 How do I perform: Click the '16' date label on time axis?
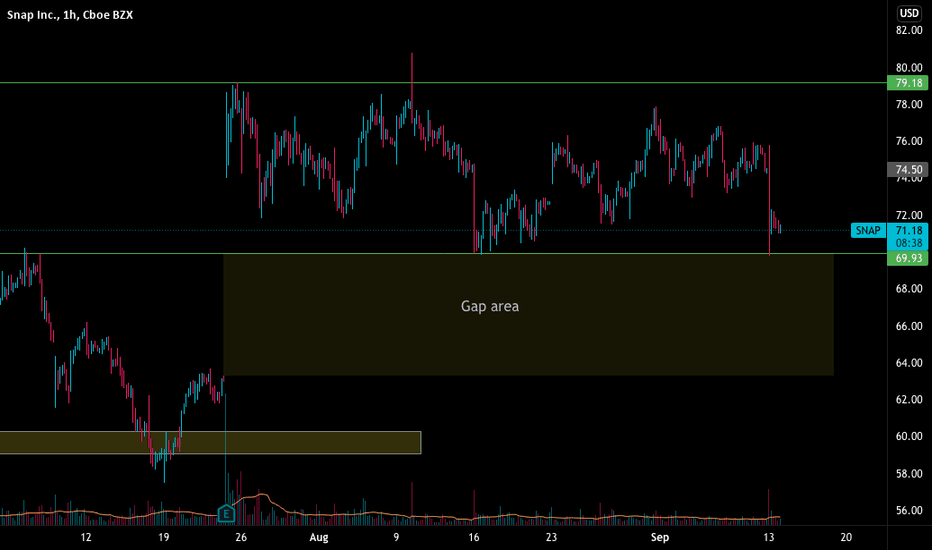(x=474, y=538)
